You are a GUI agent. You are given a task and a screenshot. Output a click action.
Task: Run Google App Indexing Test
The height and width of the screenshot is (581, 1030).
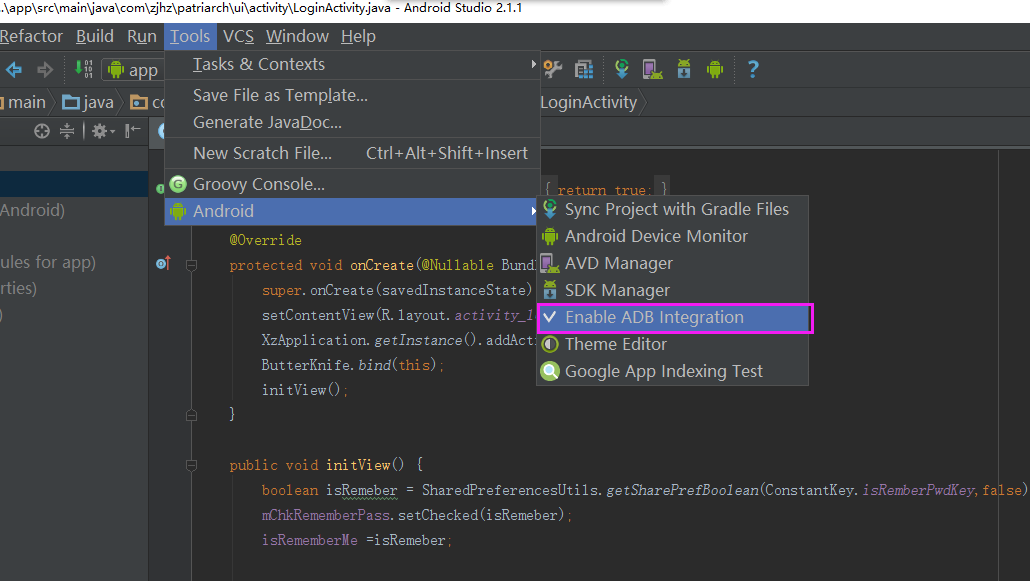tap(673, 371)
